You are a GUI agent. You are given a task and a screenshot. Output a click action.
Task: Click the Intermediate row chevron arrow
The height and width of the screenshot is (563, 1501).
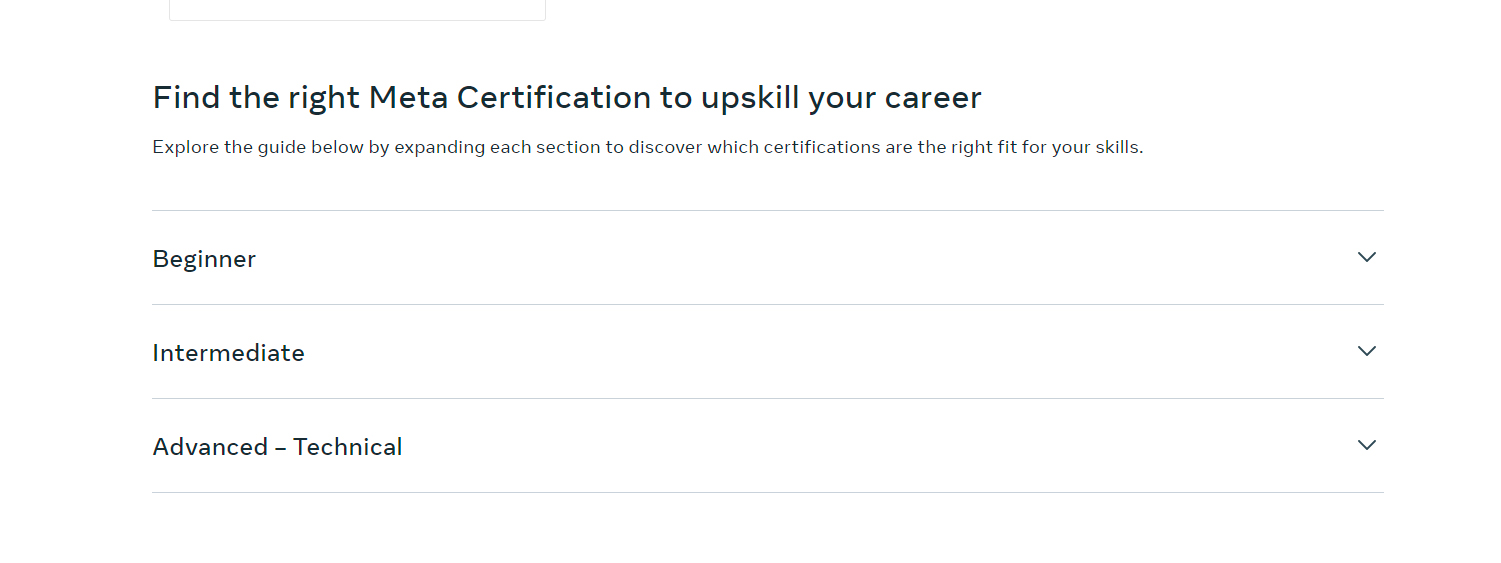pos(1367,351)
